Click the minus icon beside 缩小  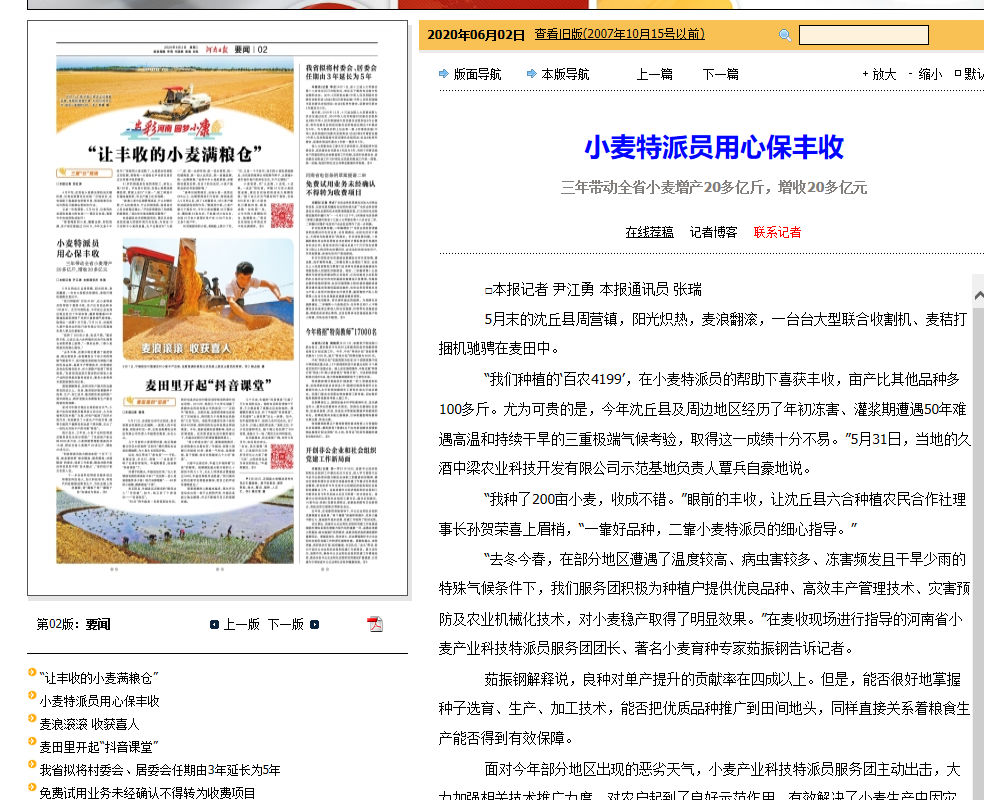click(911, 74)
